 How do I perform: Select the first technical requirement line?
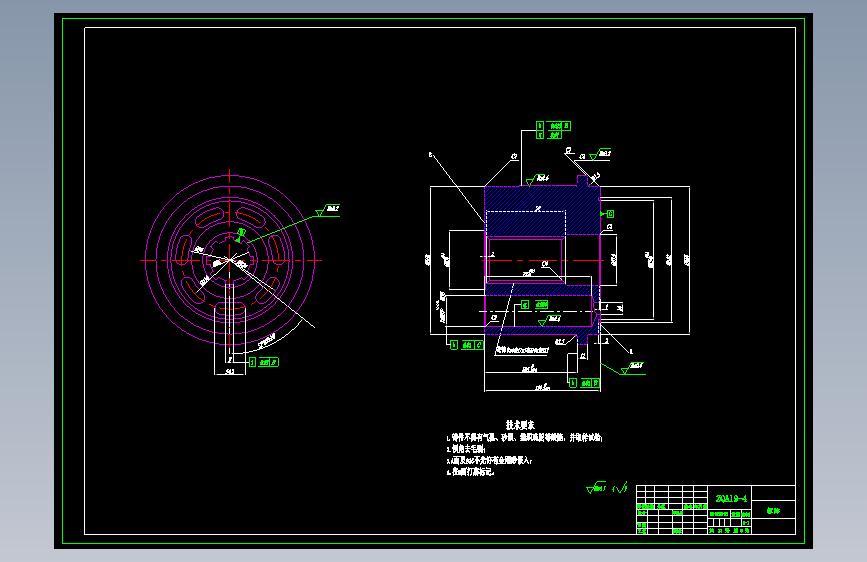click(x=524, y=438)
